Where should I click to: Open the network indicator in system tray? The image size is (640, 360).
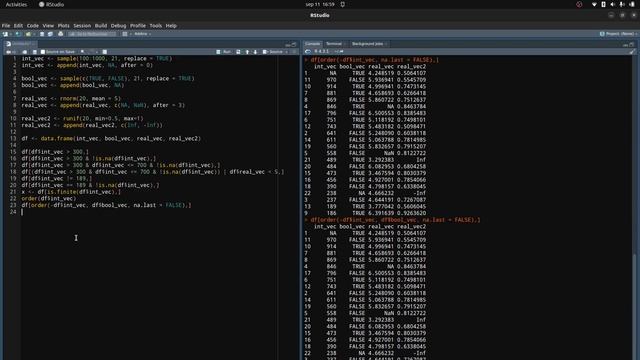tap(594, 4)
